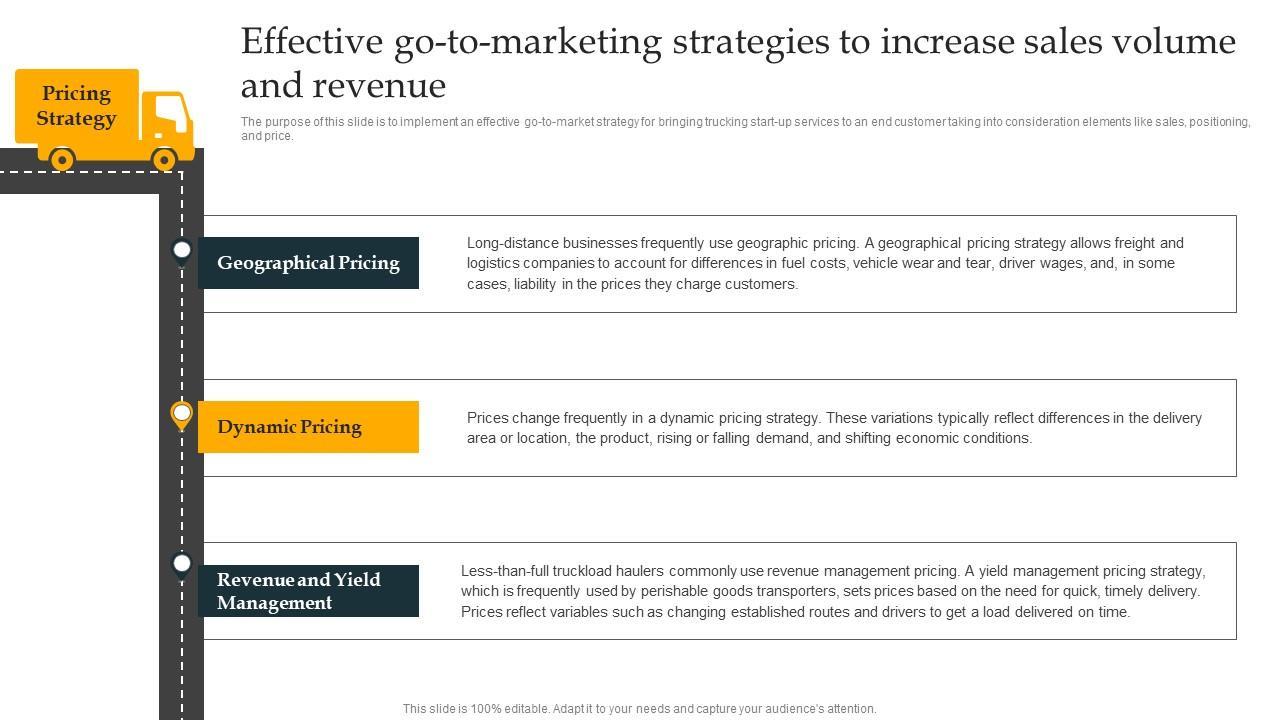This screenshot has height=720, width=1280.
Task: Click the slide purpose subtitle text
Action: [745, 128]
